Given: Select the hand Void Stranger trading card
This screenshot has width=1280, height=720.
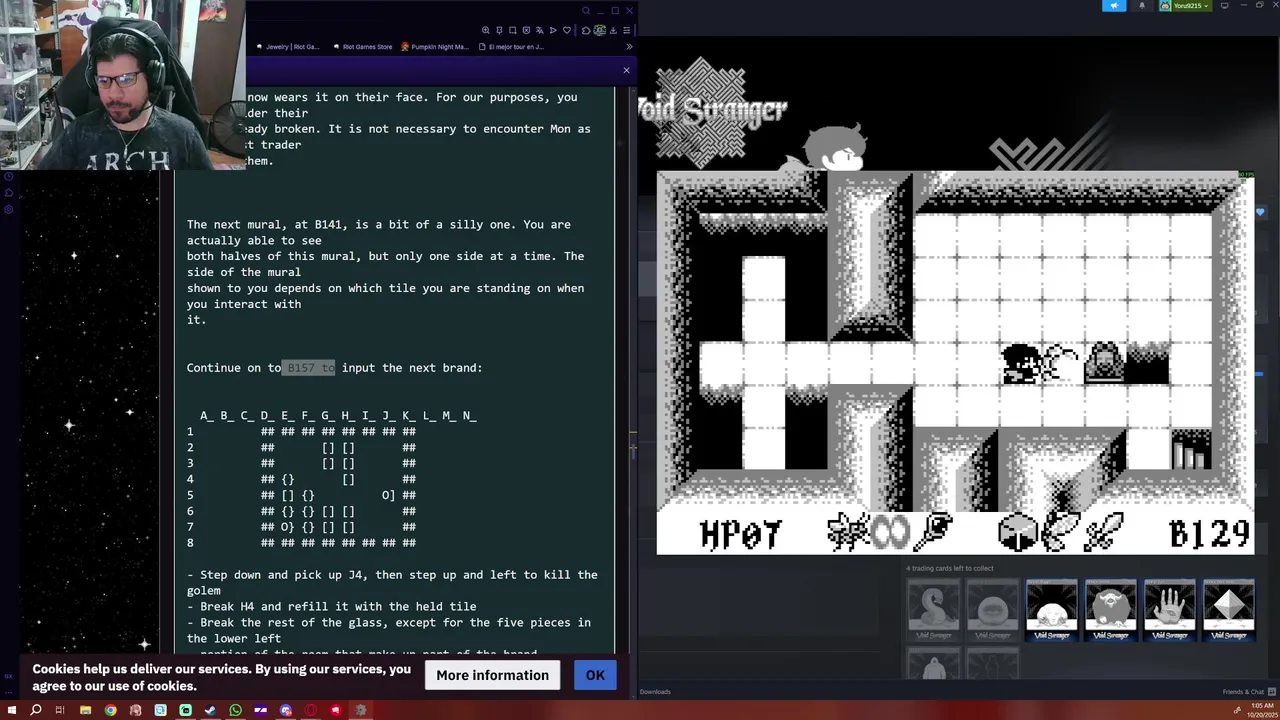Looking at the screenshot, I should [1169, 610].
